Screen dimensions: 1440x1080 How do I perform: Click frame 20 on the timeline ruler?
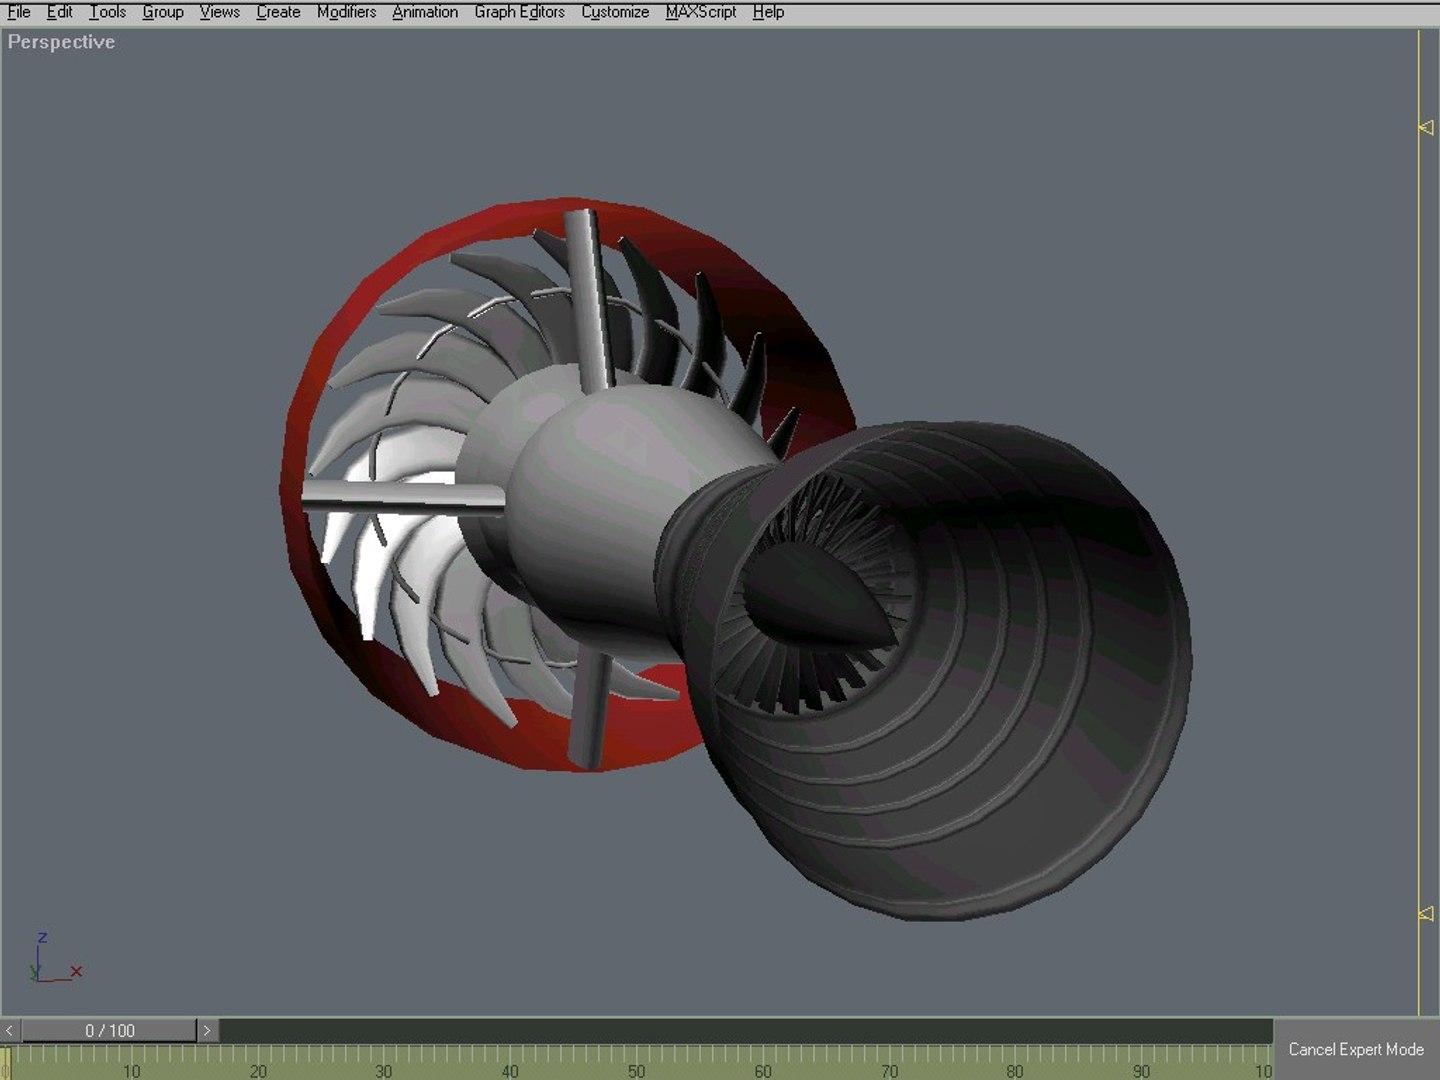(x=258, y=1071)
